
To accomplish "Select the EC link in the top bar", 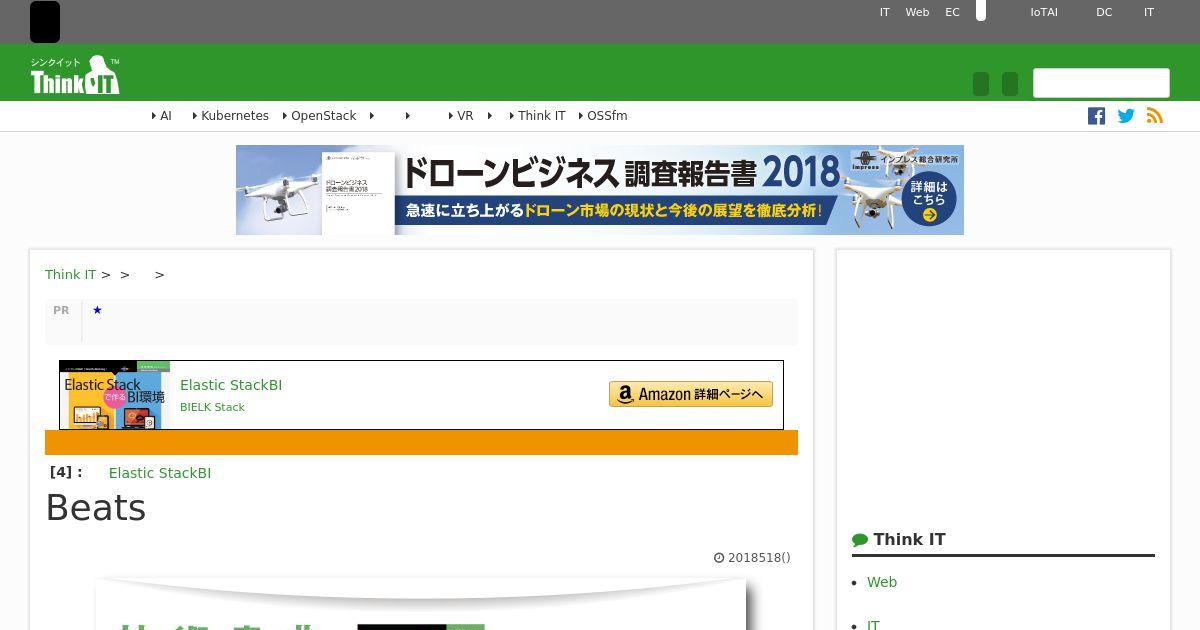I will point(952,13).
